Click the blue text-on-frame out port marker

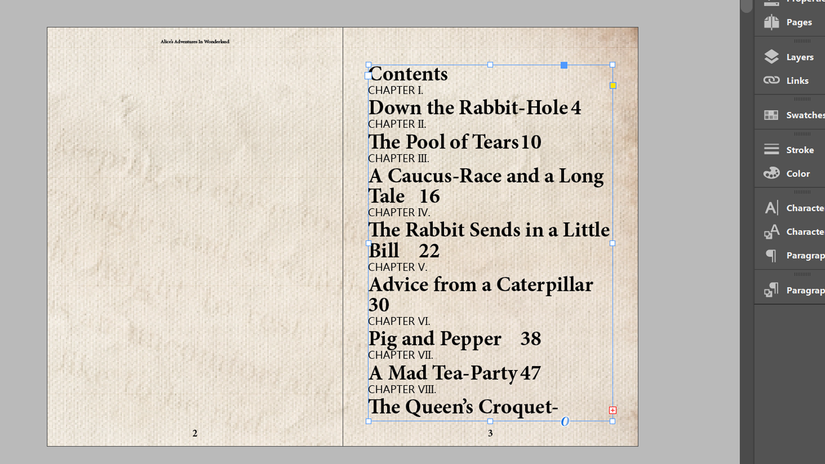(565, 421)
